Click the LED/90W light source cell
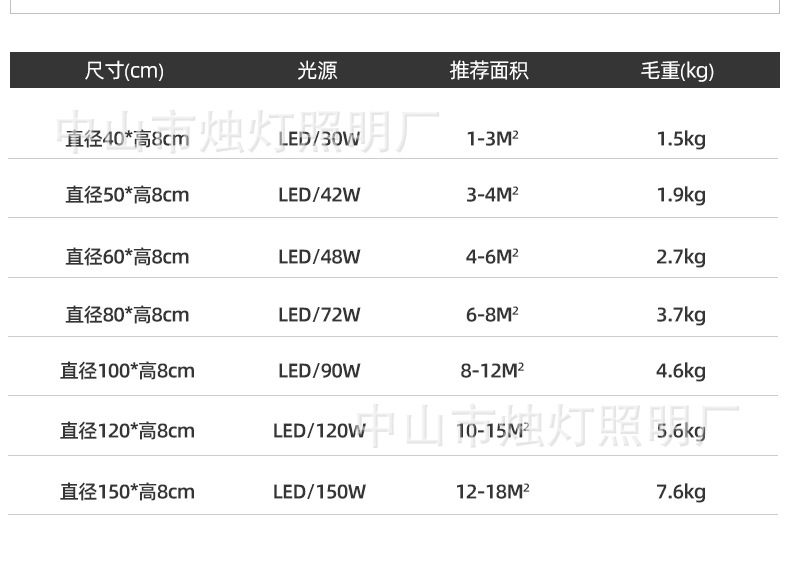The height and width of the screenshot is (588, 790). click(318, 371)
